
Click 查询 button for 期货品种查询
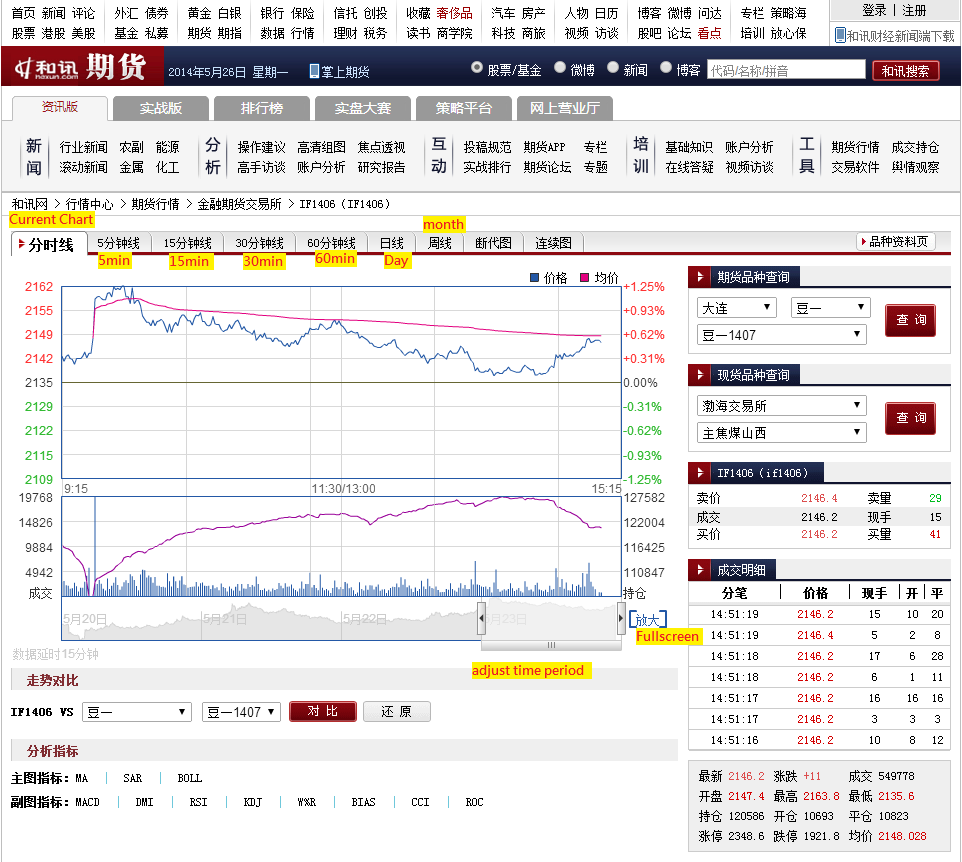tap(910, 320)
